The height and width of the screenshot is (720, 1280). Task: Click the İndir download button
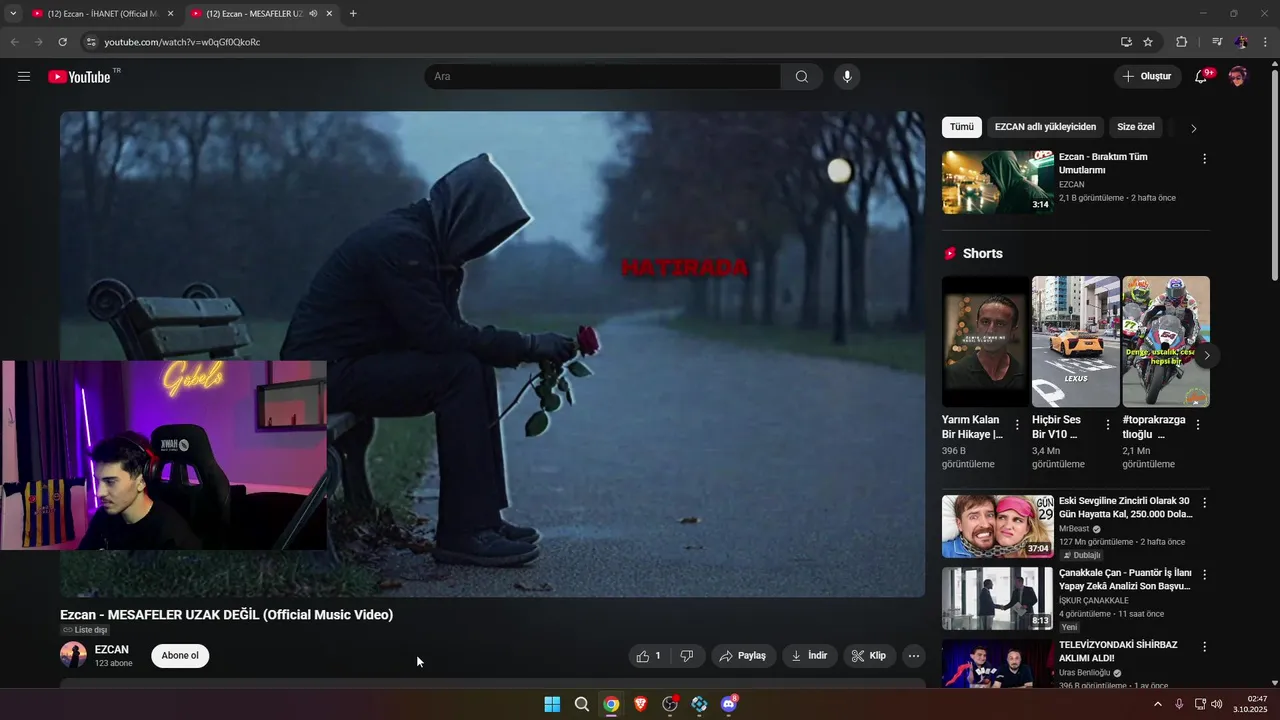(810, 656)
